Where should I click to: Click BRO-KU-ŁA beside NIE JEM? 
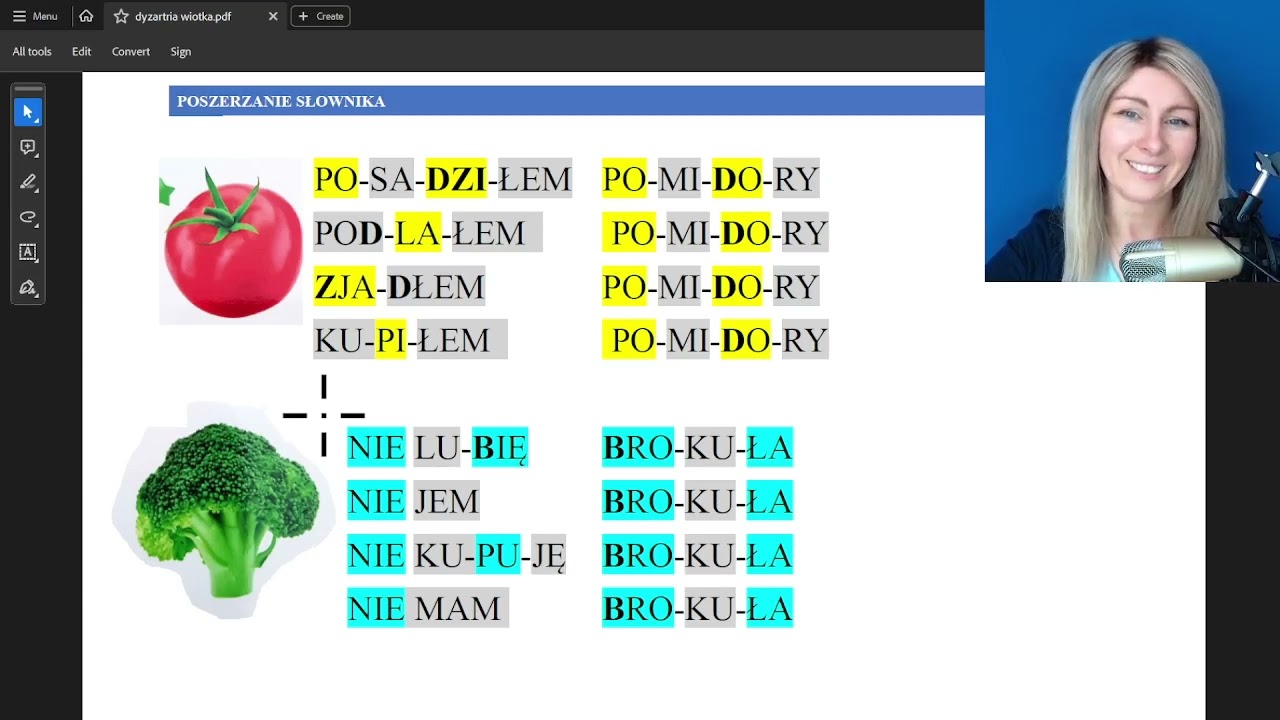[698, 500]
